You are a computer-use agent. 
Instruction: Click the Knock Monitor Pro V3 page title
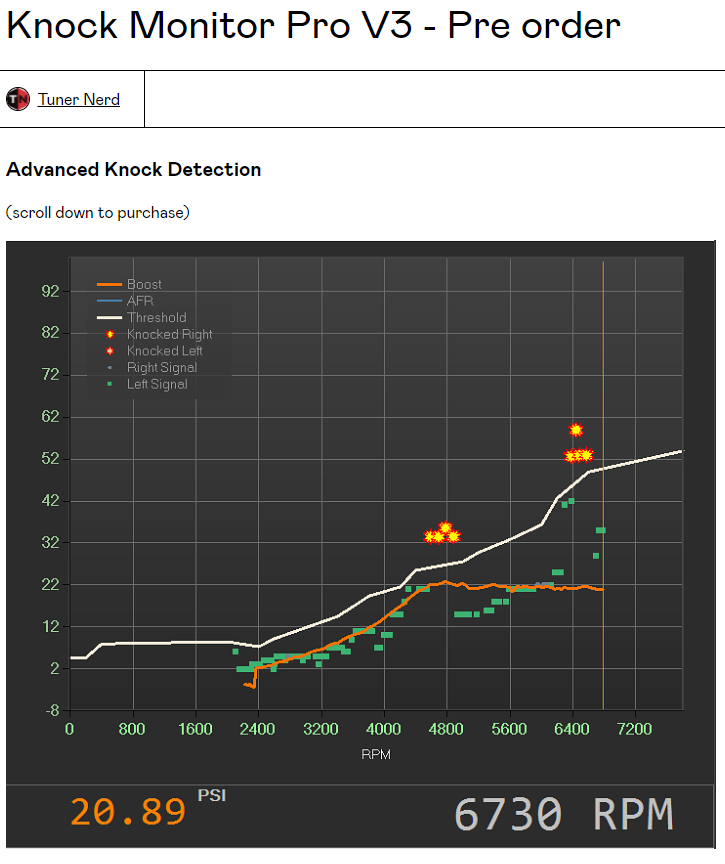[313, 26]
